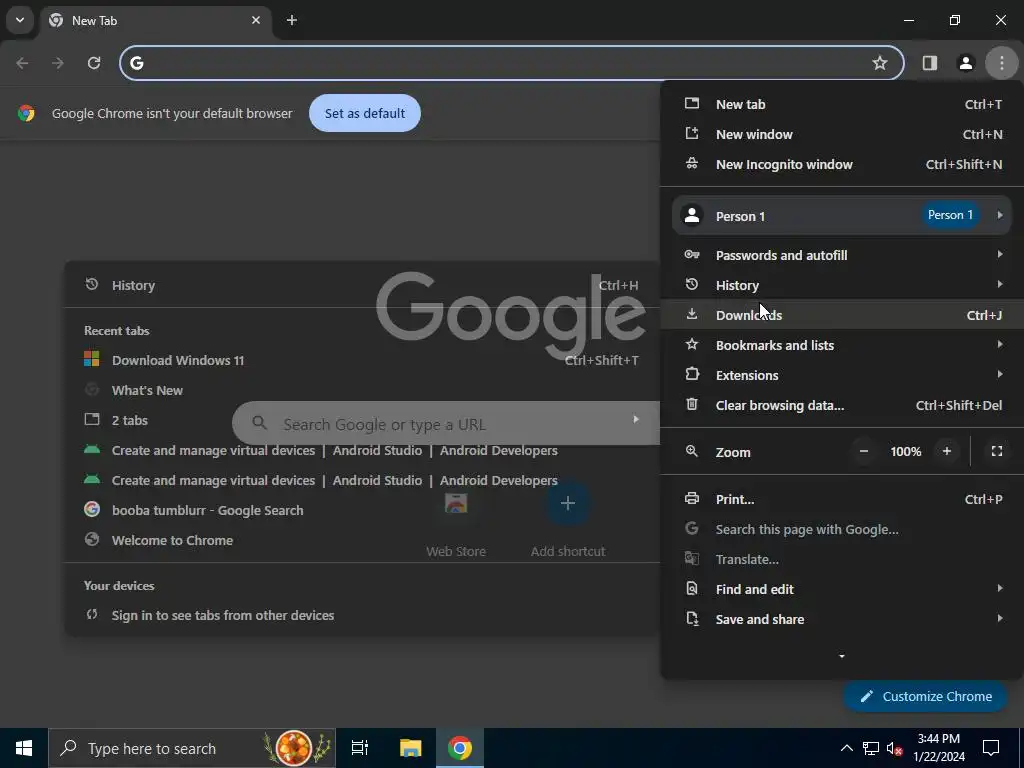Open the tab search dropdown arrow
Image resolution: width=1024 pixels, height=768 pixels.
[x=20, y=20]
